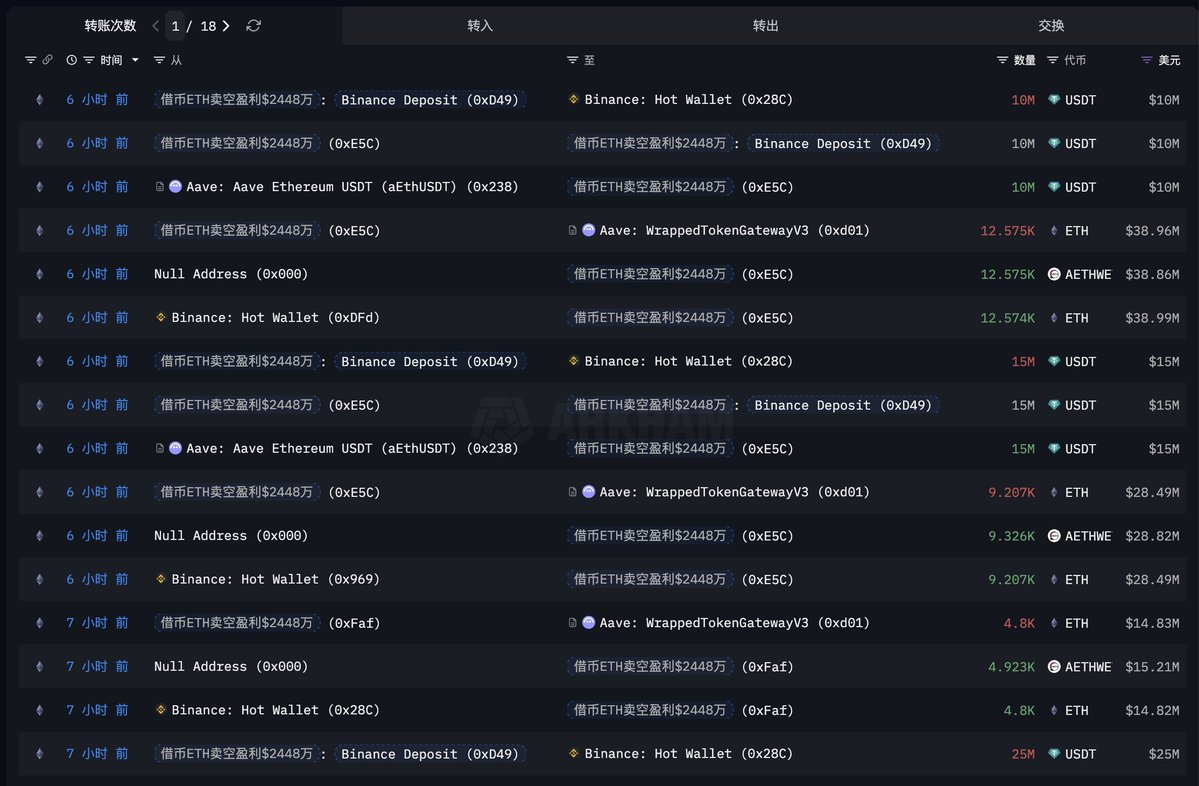Viewport: 1199px width, 786px height.
Task: Select the 交换 tab
Action: pyautogui.click(x=1051, y=26)
